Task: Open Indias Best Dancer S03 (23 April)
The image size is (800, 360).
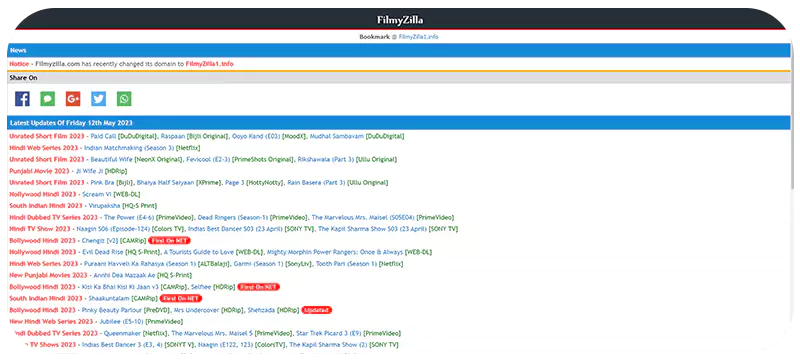Action: click(x=235, y=229)
